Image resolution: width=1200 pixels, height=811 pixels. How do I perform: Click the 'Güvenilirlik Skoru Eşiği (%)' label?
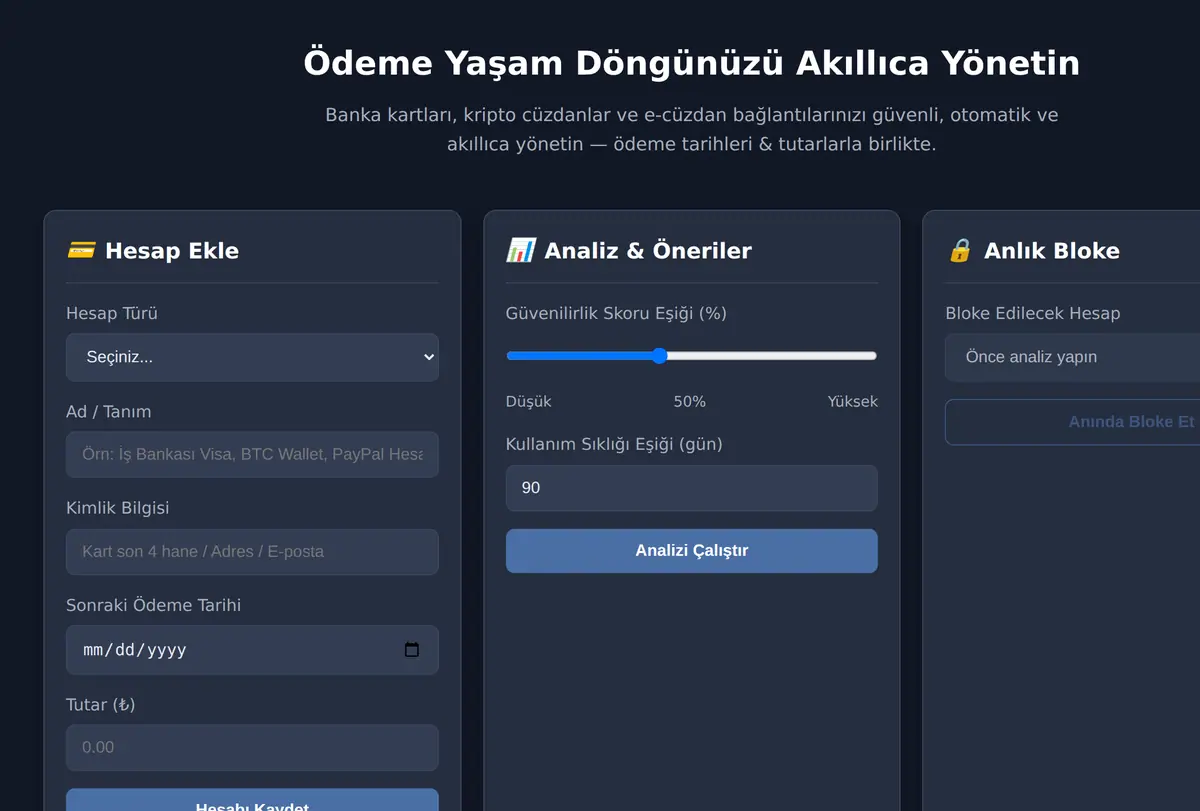[x=616, y=313]
